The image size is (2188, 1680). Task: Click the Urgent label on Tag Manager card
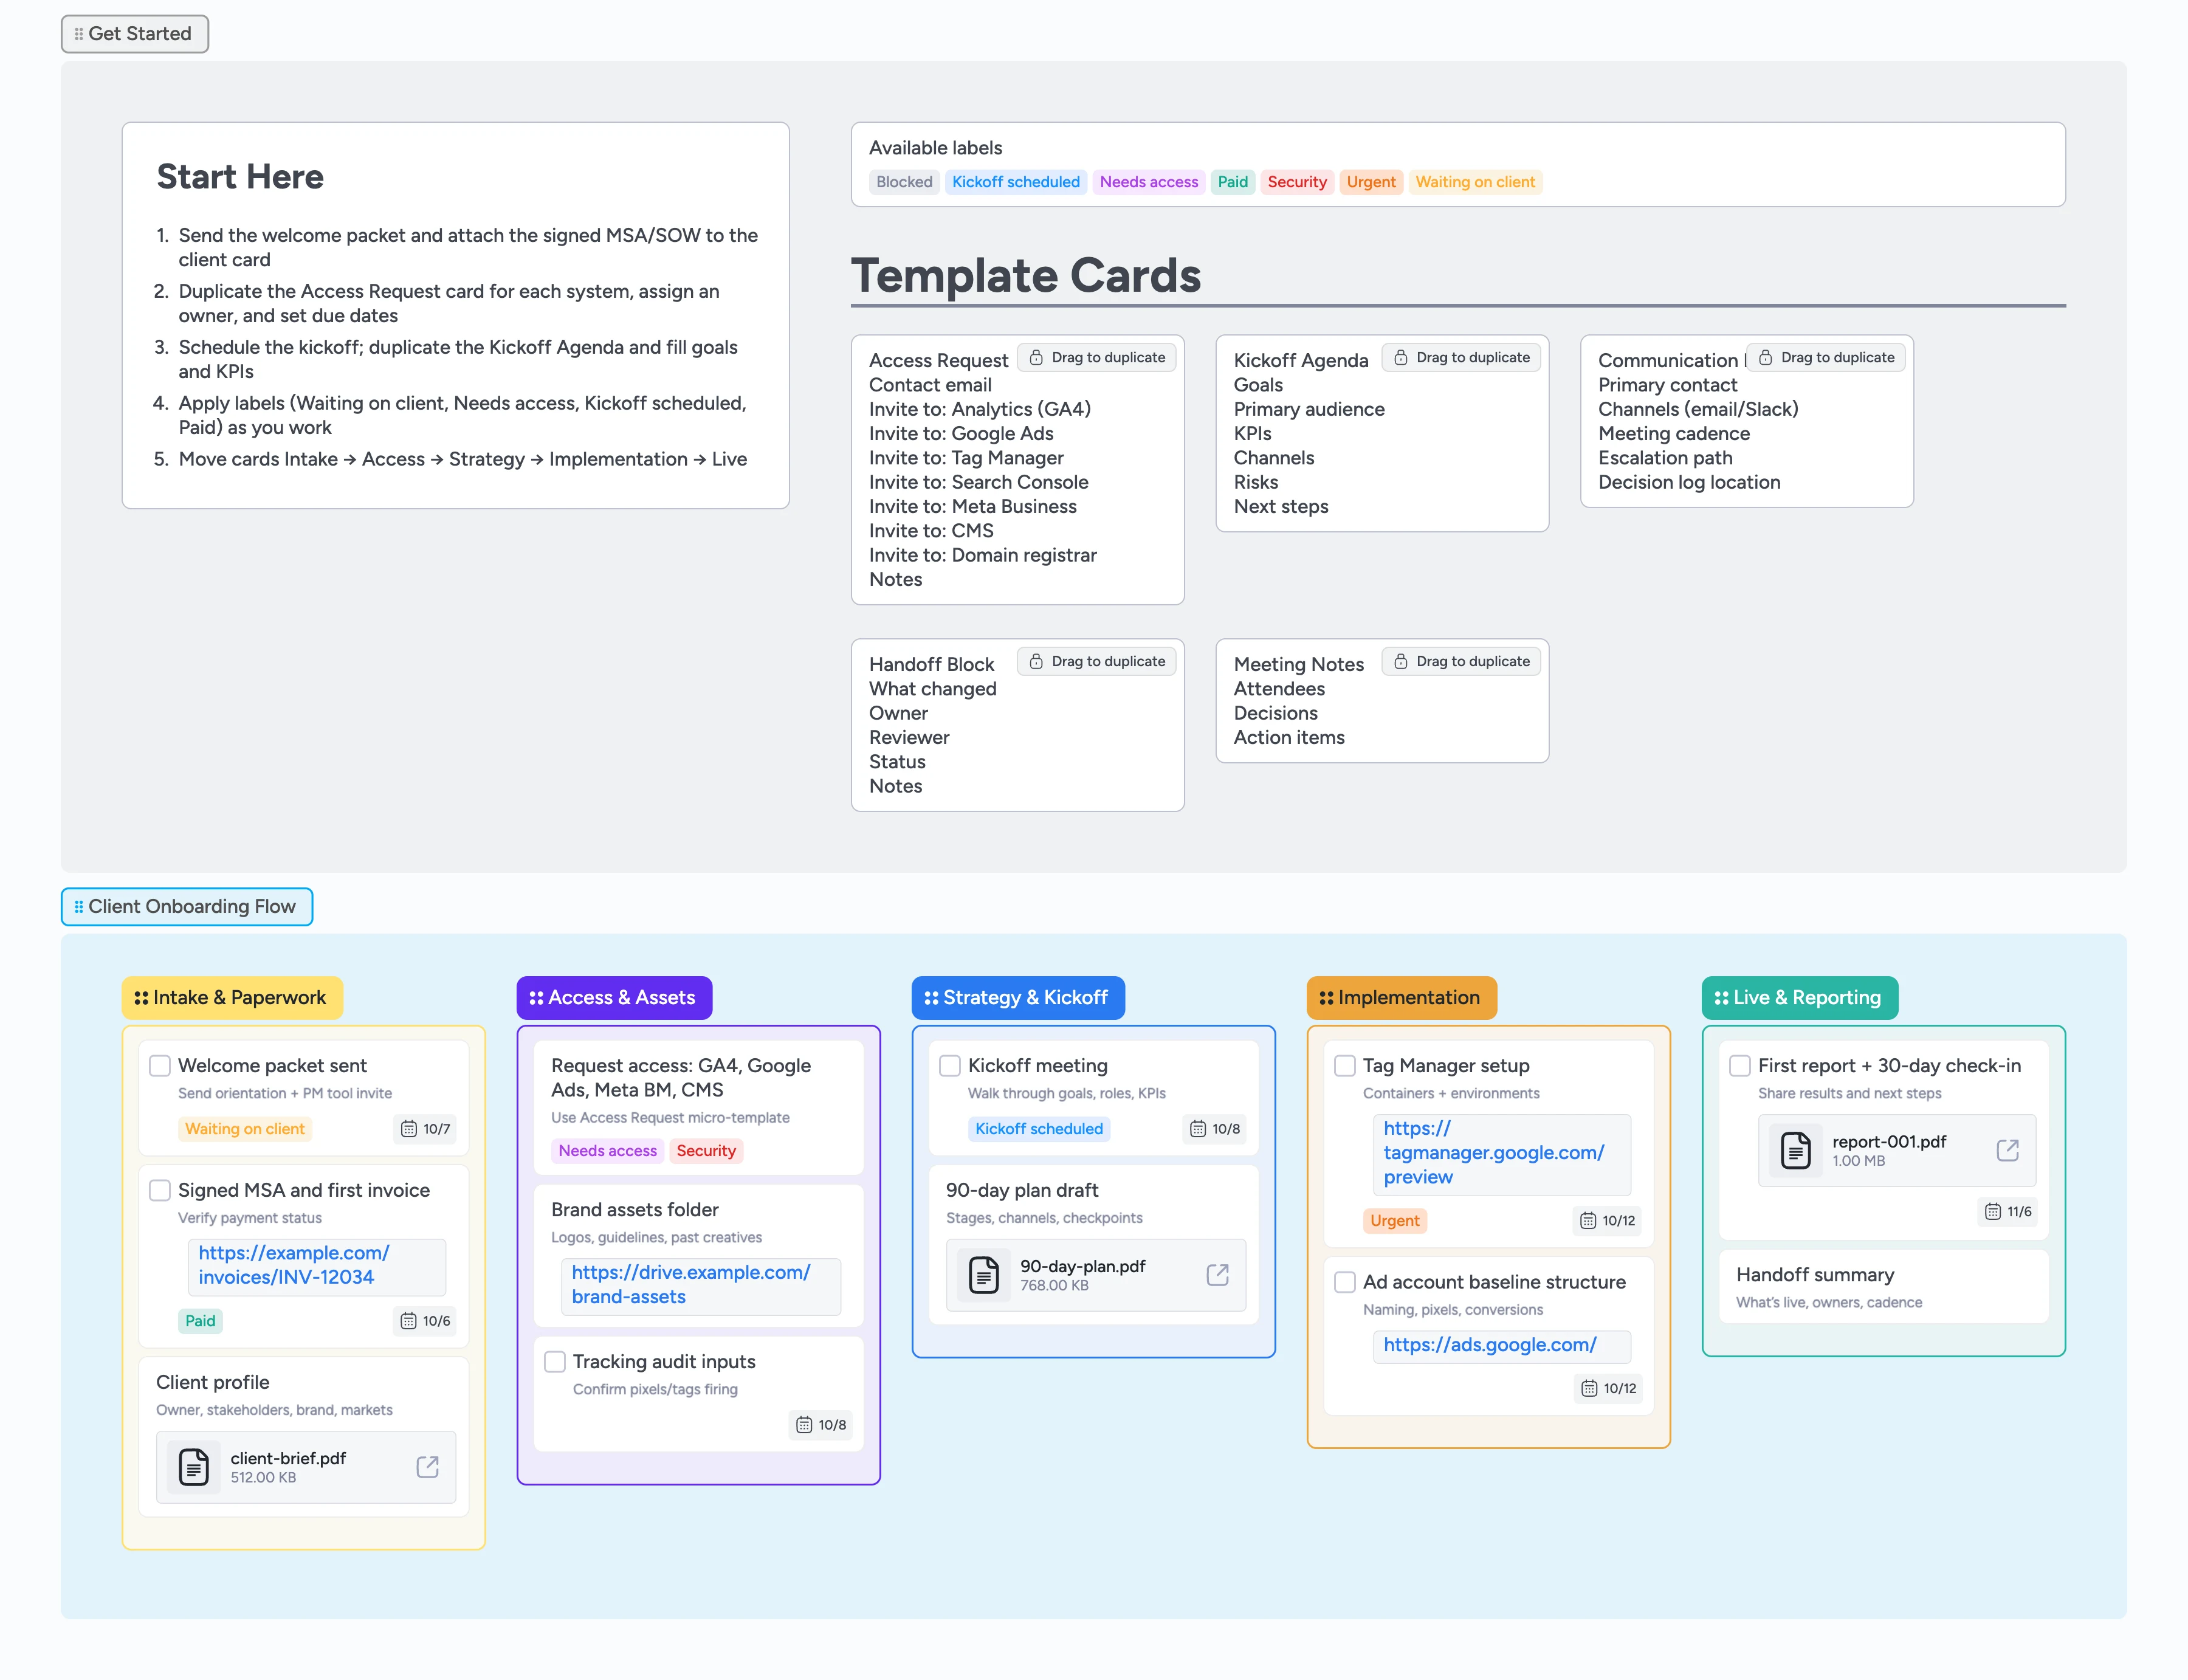[x=1395, y=1220]
